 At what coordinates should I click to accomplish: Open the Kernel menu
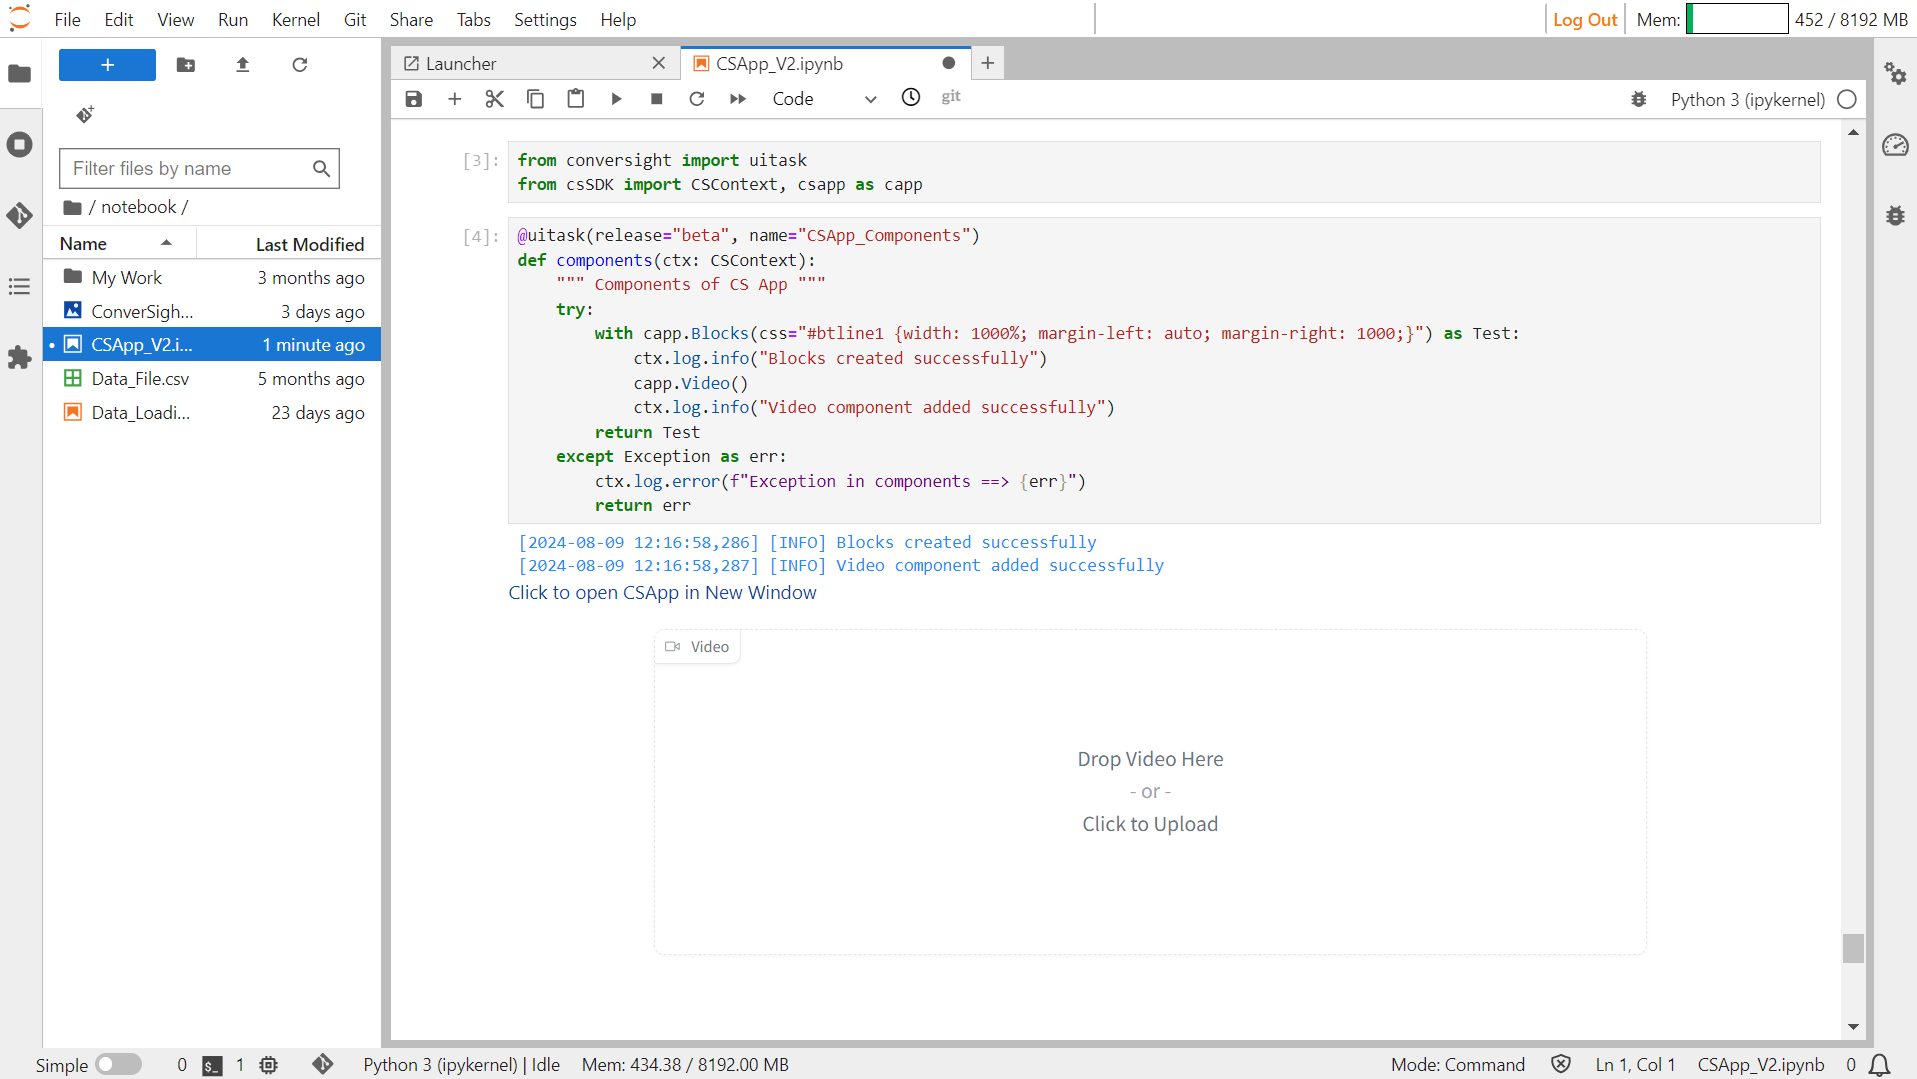click(x=296, y=20)
